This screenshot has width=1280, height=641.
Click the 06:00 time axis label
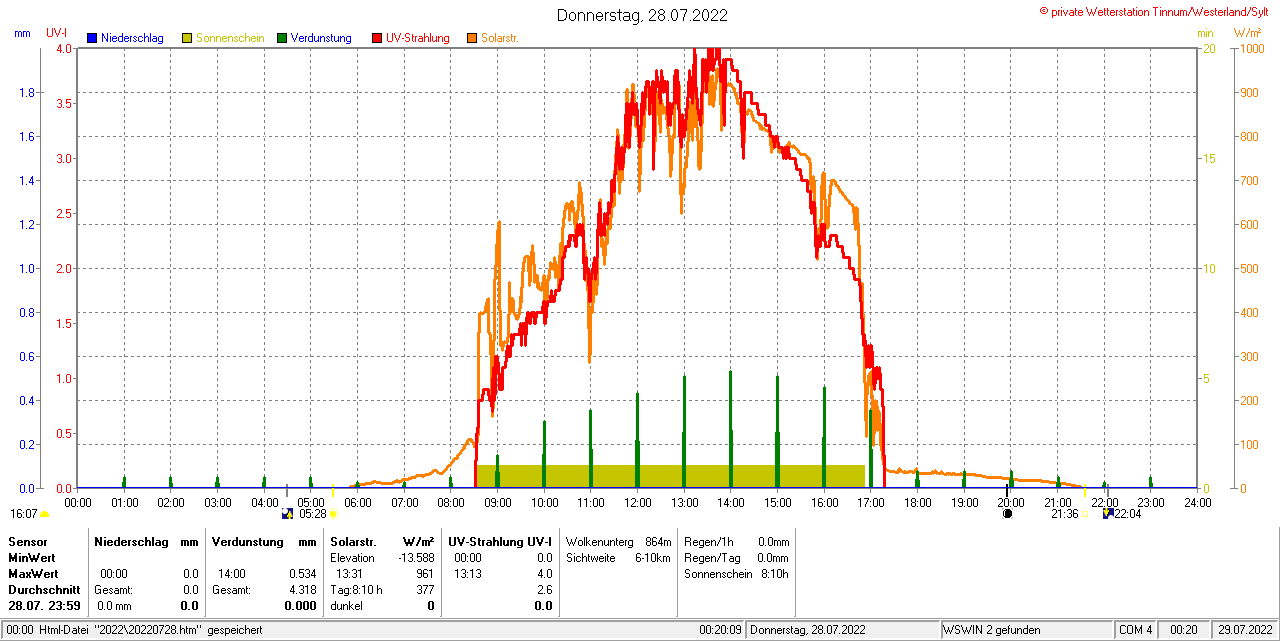click(358, 502)
